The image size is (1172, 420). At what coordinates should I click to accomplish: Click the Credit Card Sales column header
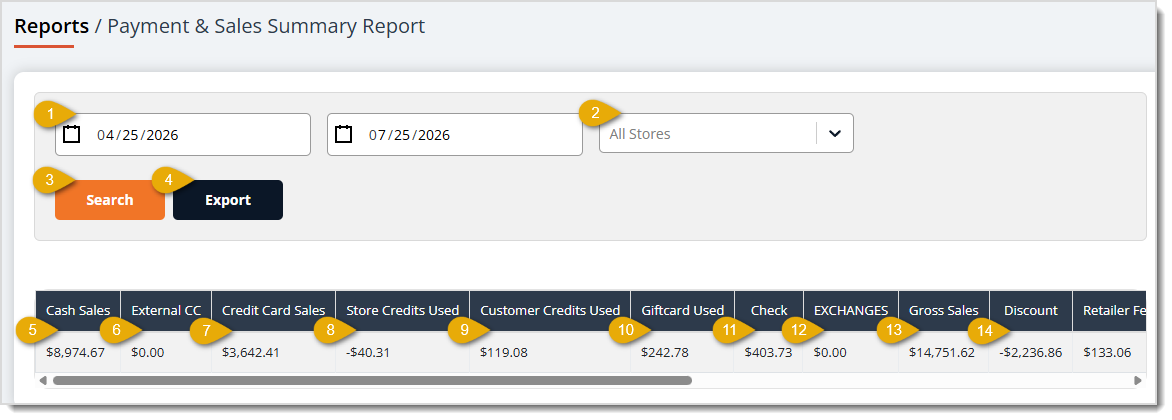[274, 310]
